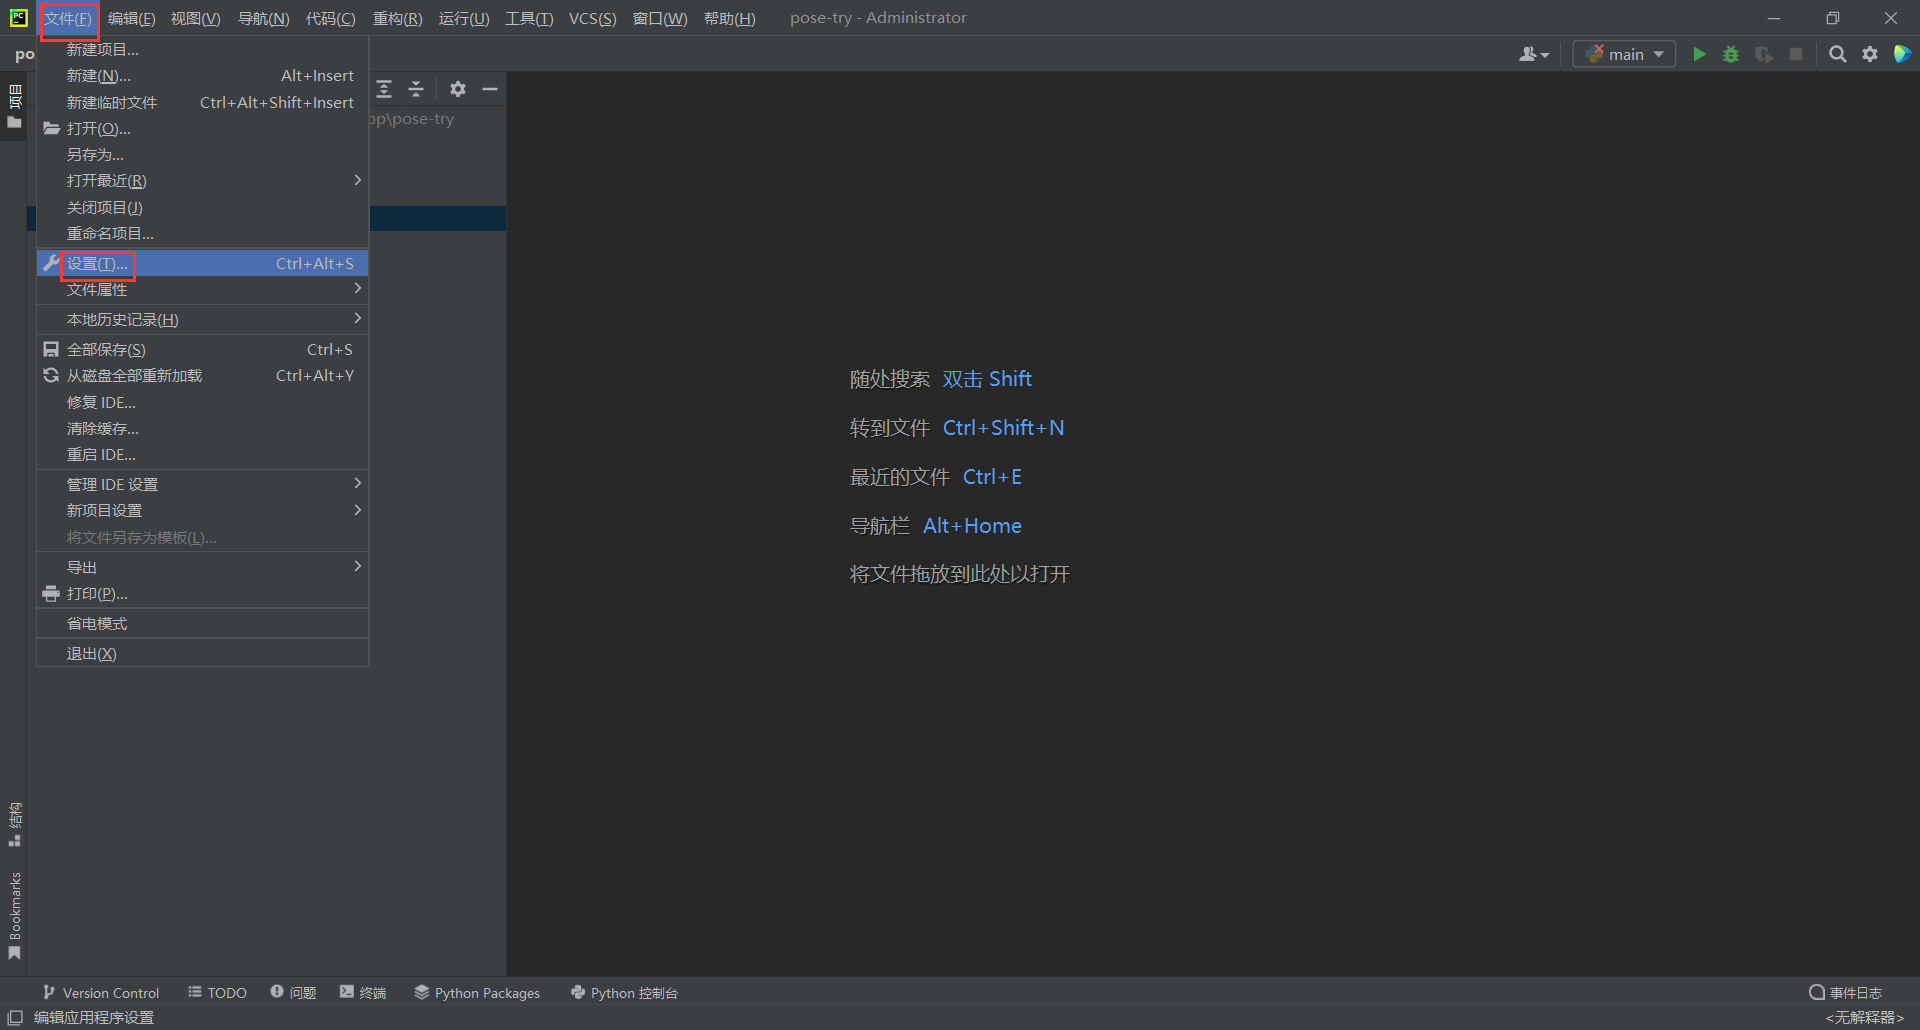Viewport: 1920px width, 1030px height.
Task: Expand 管理 IDE 设置 submenu
Action: pos(203,484)
